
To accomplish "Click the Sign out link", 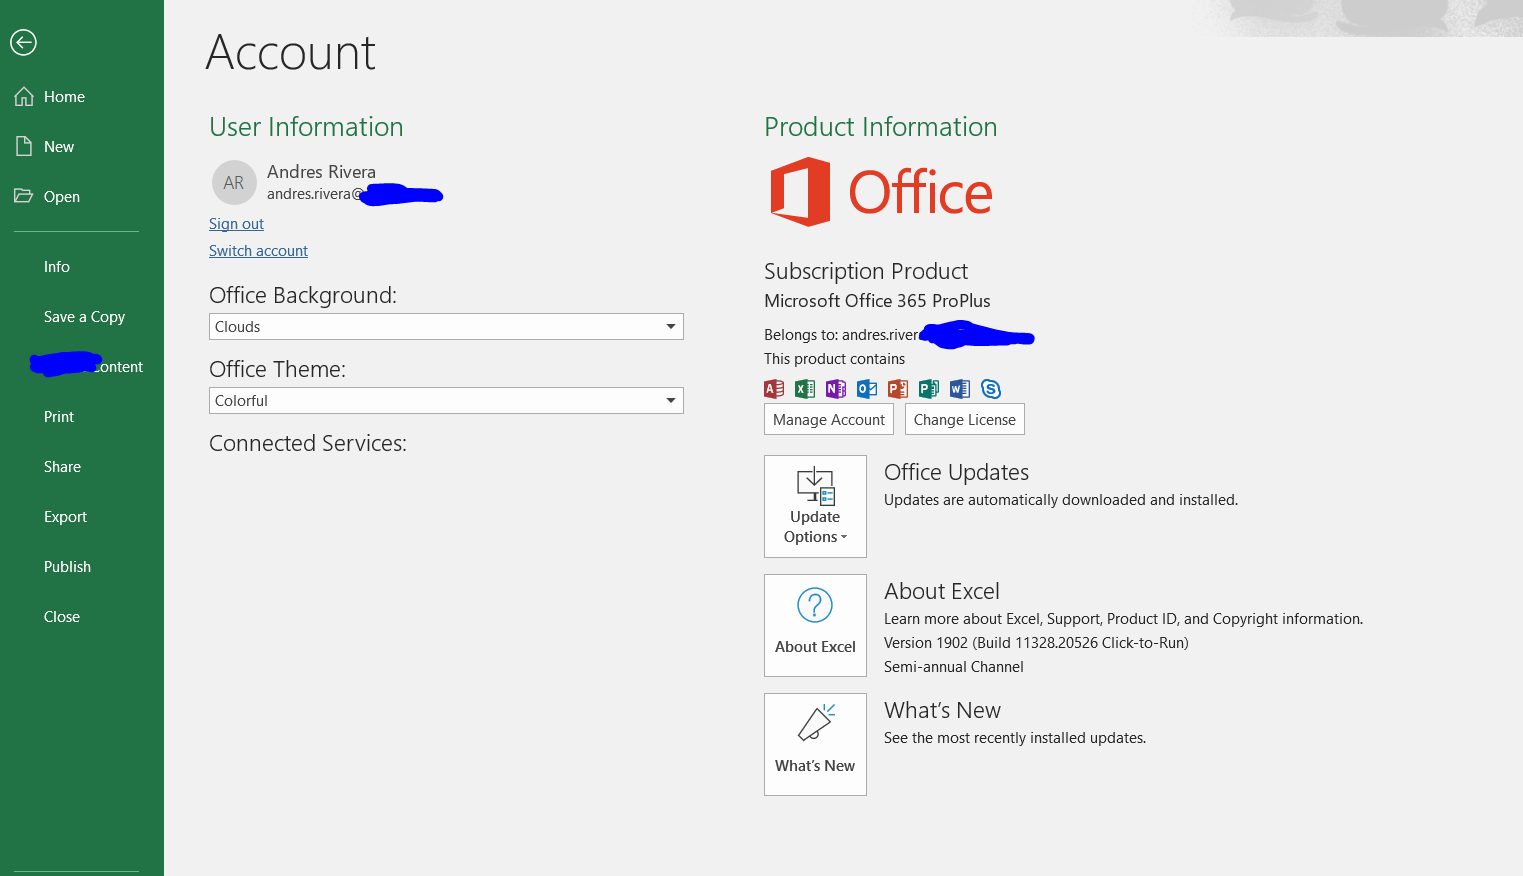I will point(236,224).
